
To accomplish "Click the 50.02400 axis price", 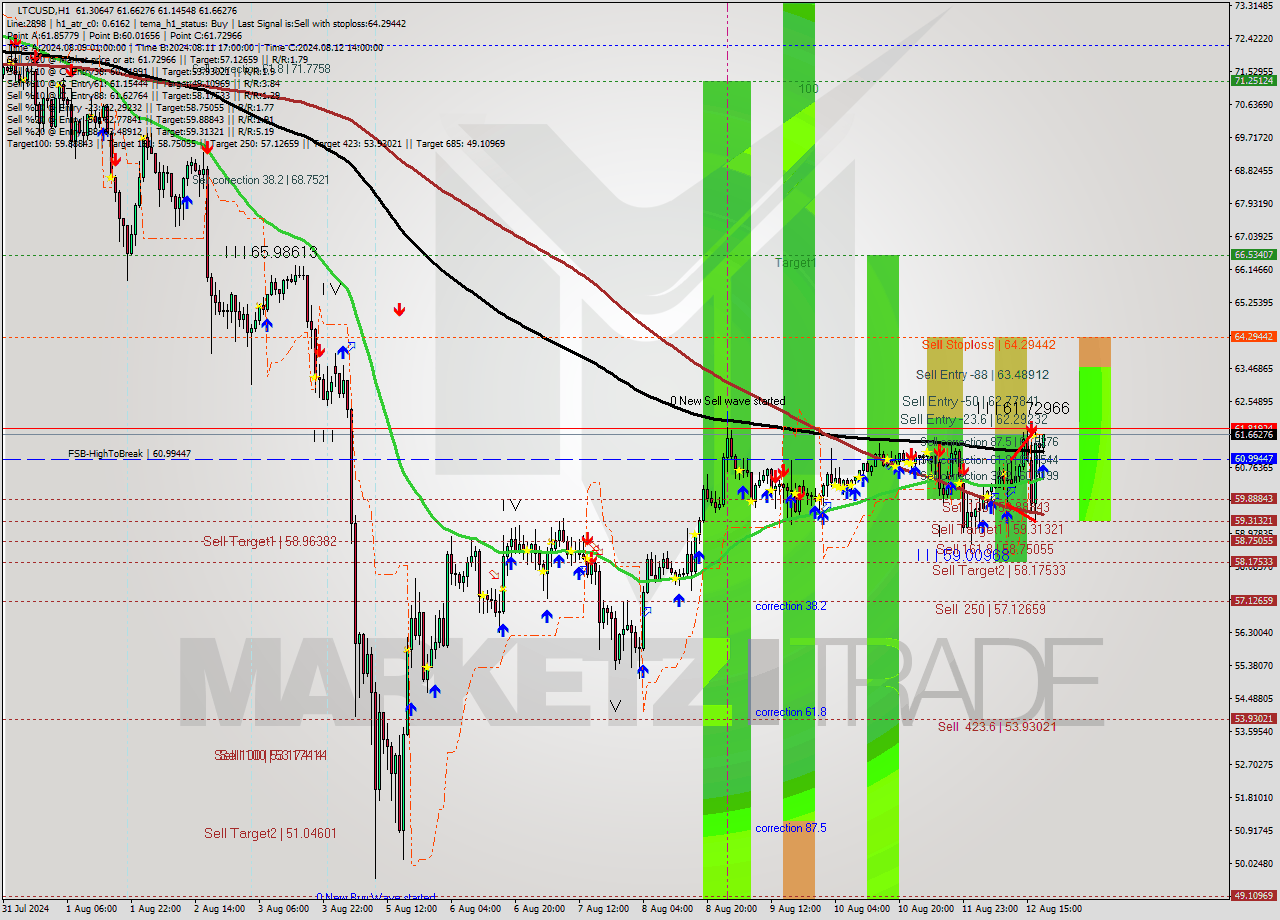I will click(x=1254, y=863).
